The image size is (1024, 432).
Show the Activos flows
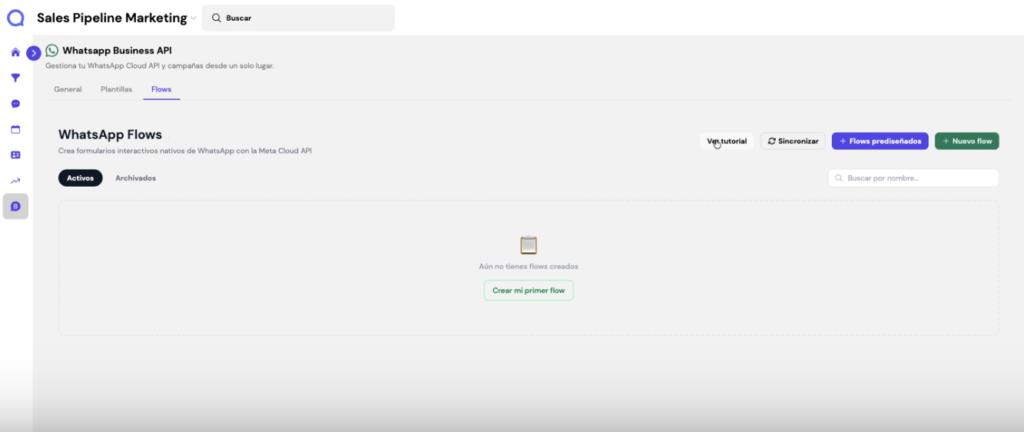pyautogui.click(x=80, y=178)
